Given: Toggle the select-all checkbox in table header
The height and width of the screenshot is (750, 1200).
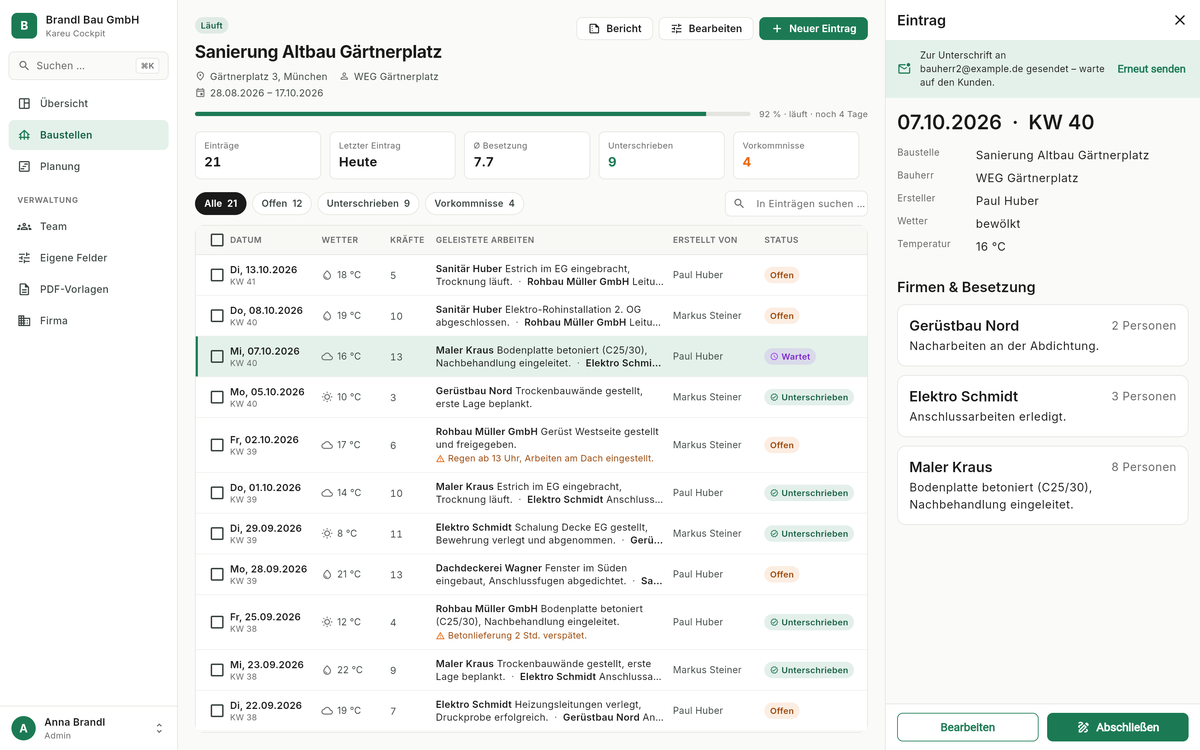Looking at the screenshot, I should tap(217, 240).
